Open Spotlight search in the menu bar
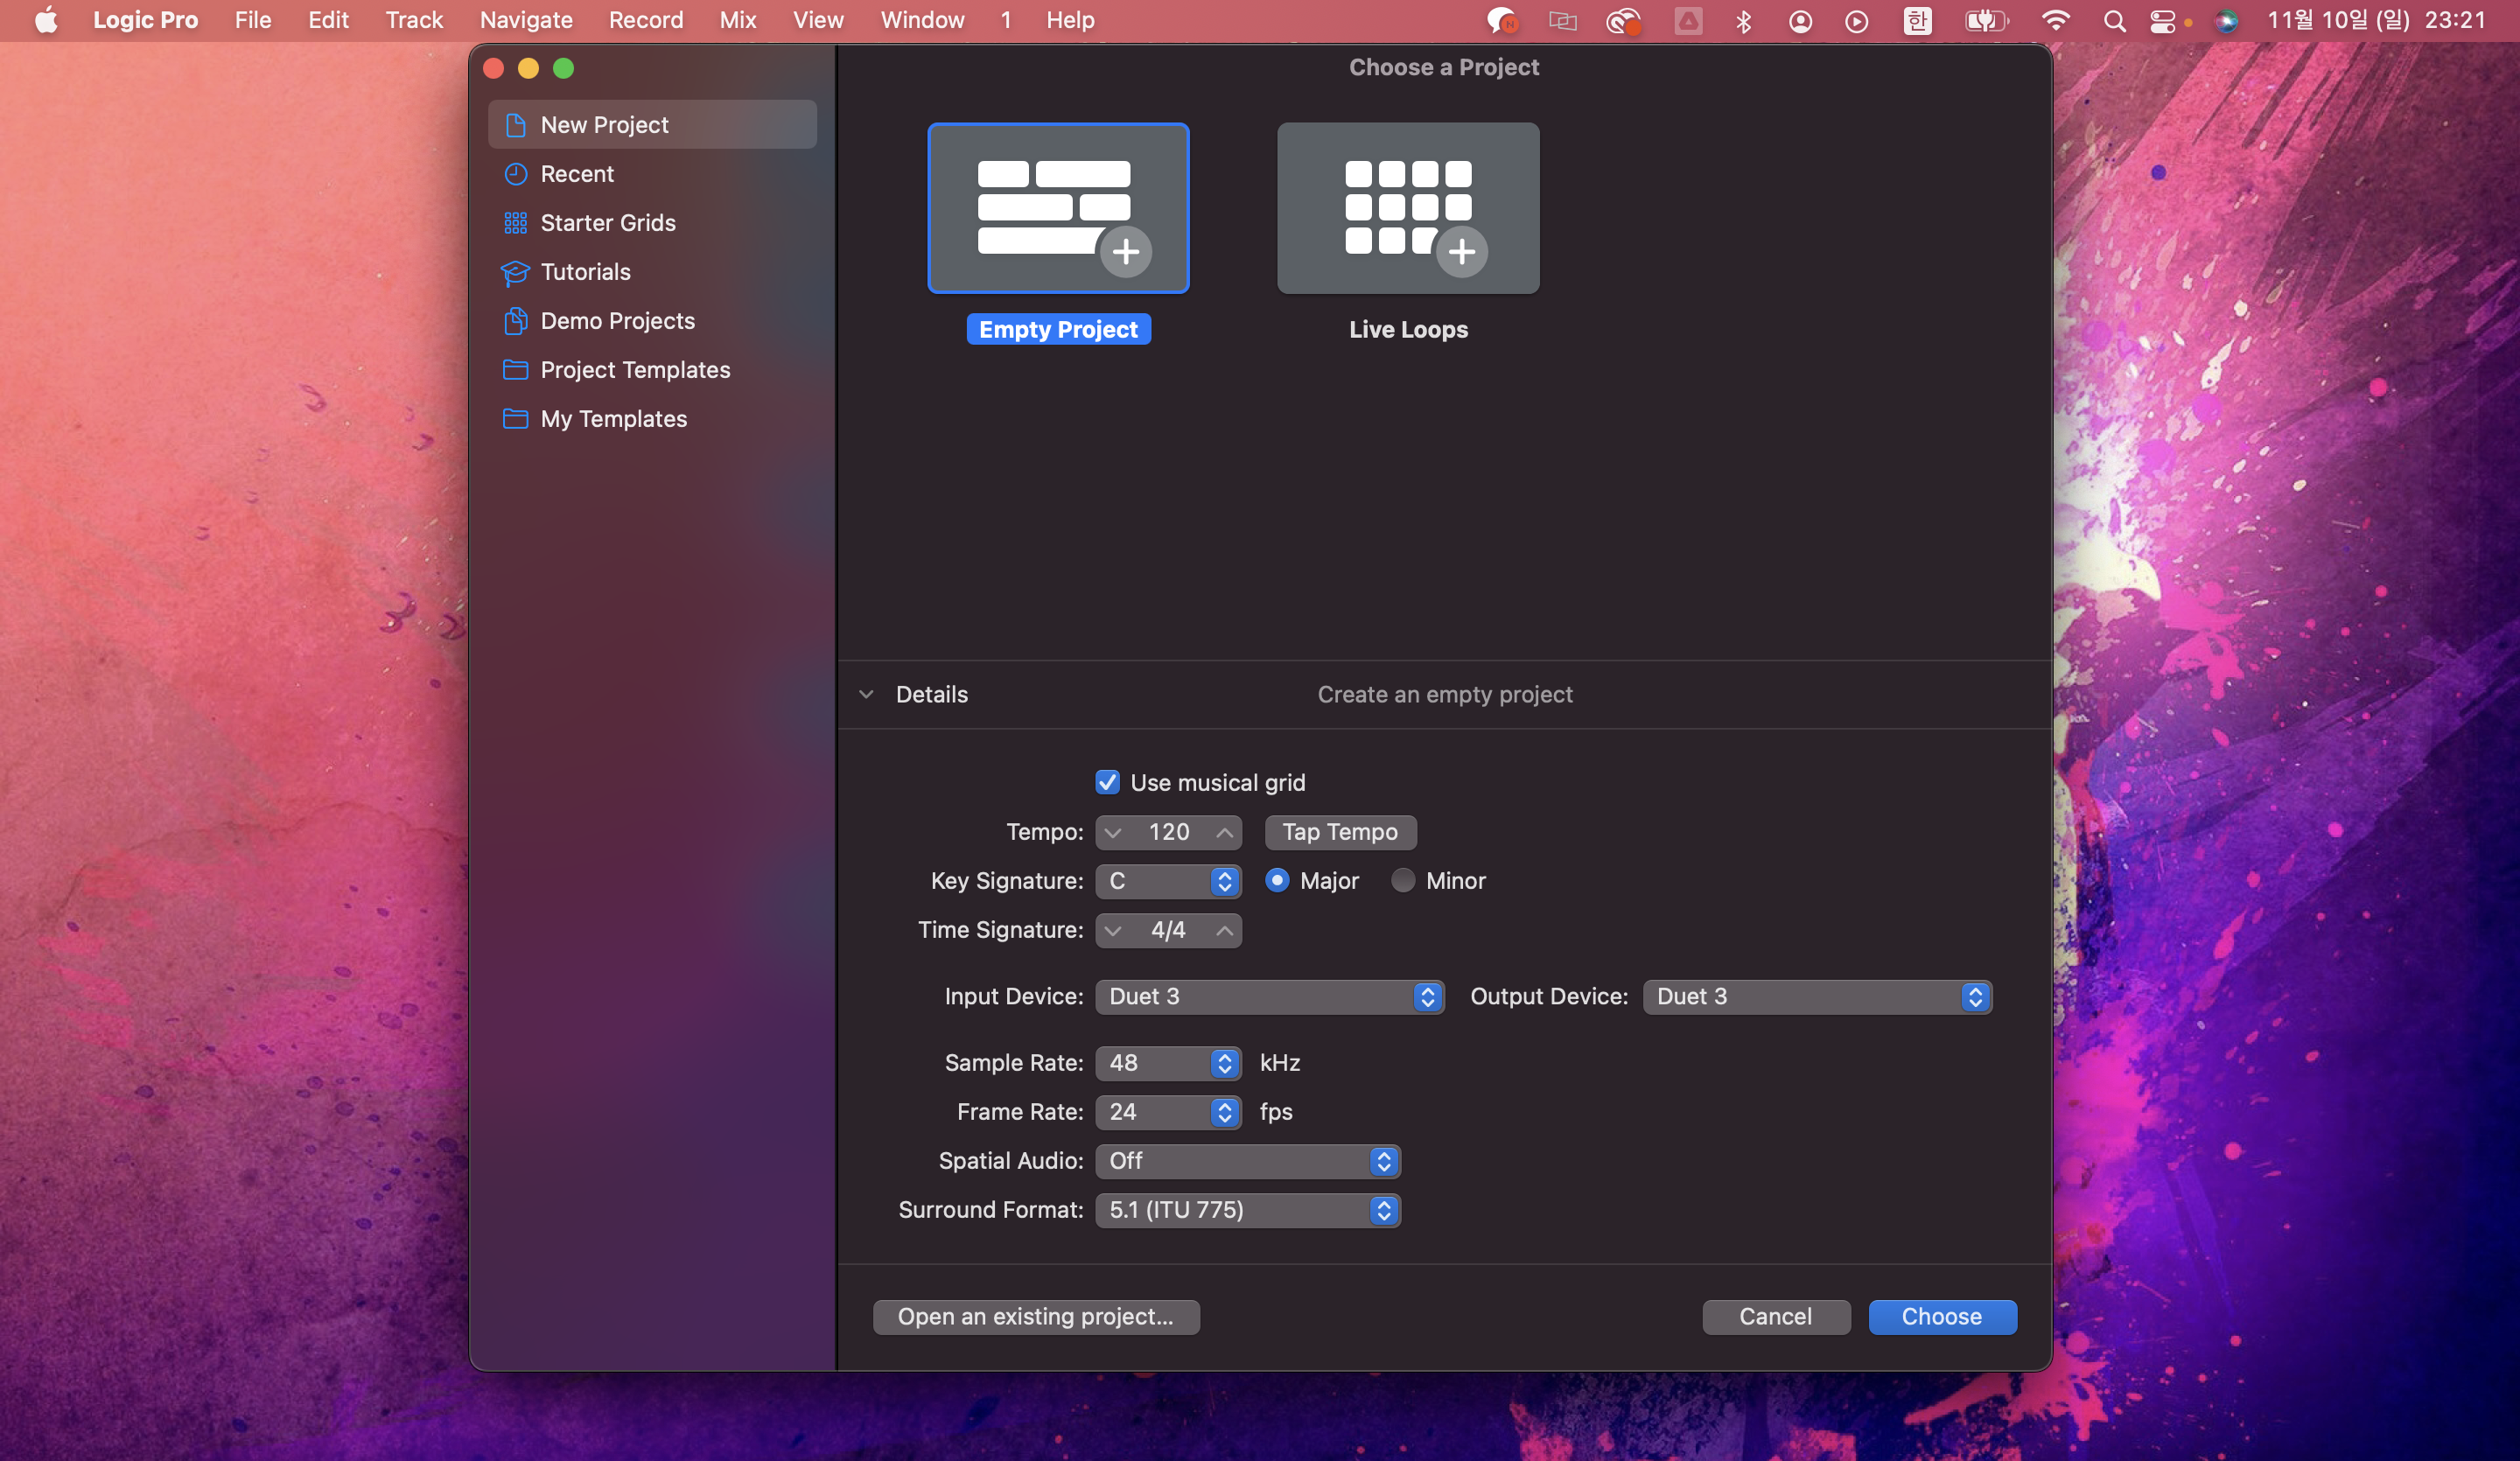 2113,21
